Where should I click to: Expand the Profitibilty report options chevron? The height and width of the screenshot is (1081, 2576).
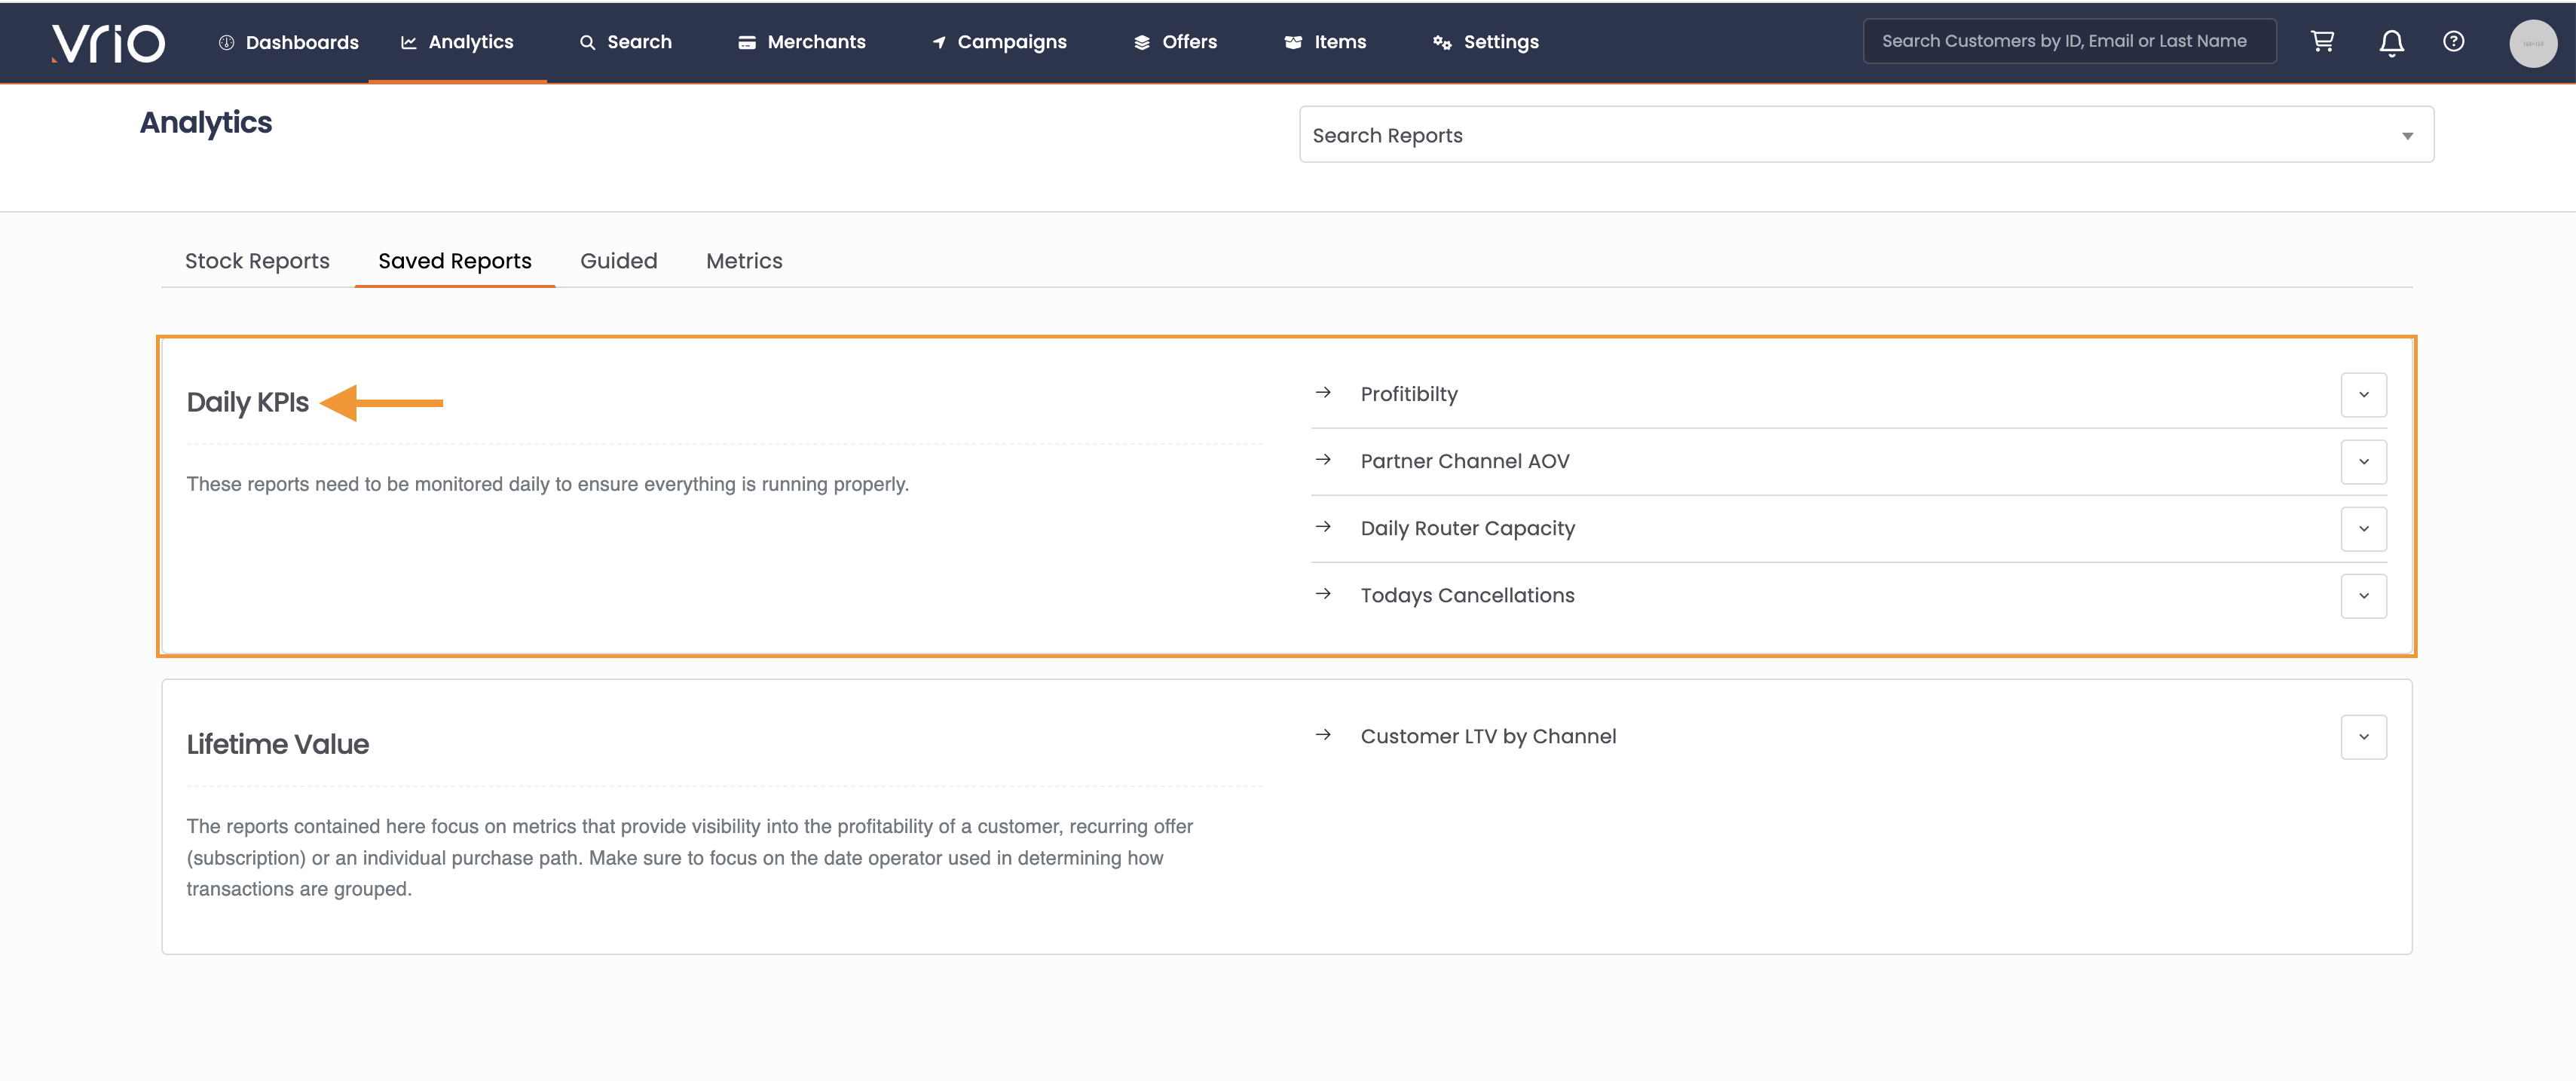pyautogui.click(x=2363, y=394)
